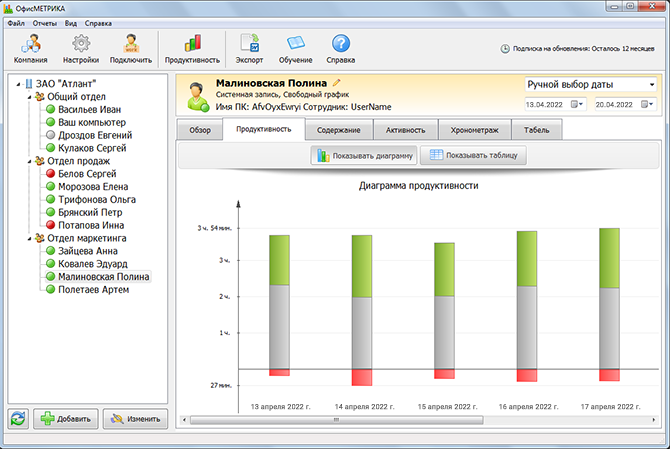Image resolution: width=670 pixels, height=449 pixels.
Task: Click the Добавить button
Action: tap(65, 419)
